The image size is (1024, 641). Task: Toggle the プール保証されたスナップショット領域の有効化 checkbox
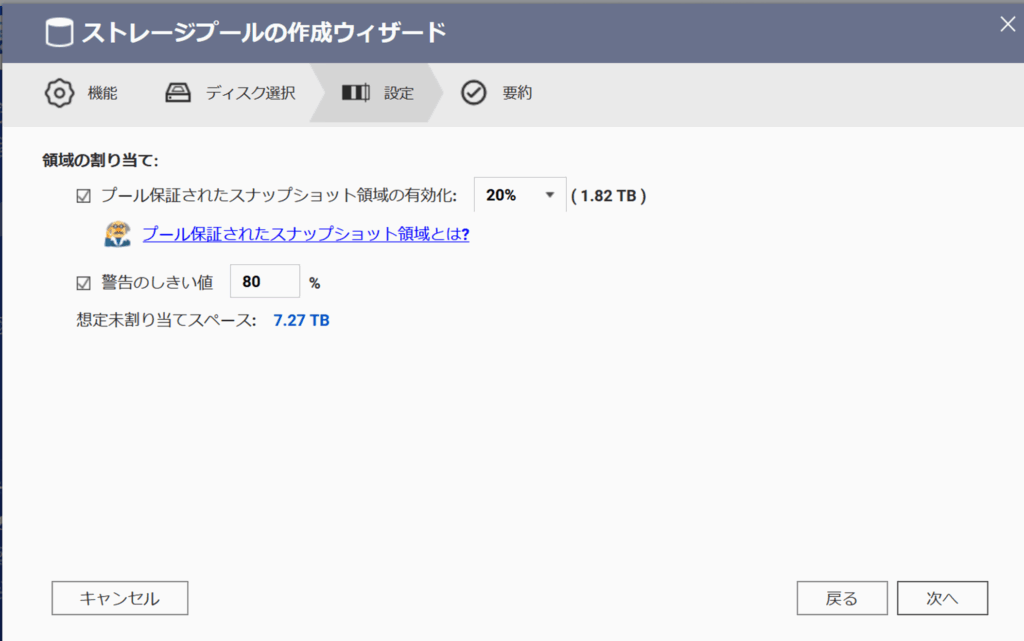[x=84, y=196]
